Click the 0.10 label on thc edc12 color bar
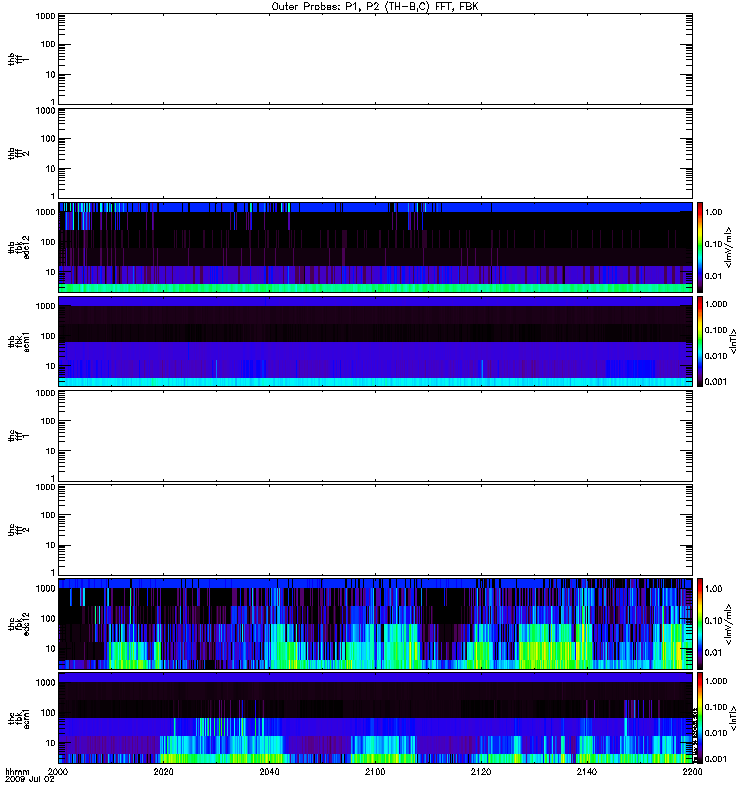The width and height of the screenshot is (750, 800). pyautogui.click(x=713, y=621)
